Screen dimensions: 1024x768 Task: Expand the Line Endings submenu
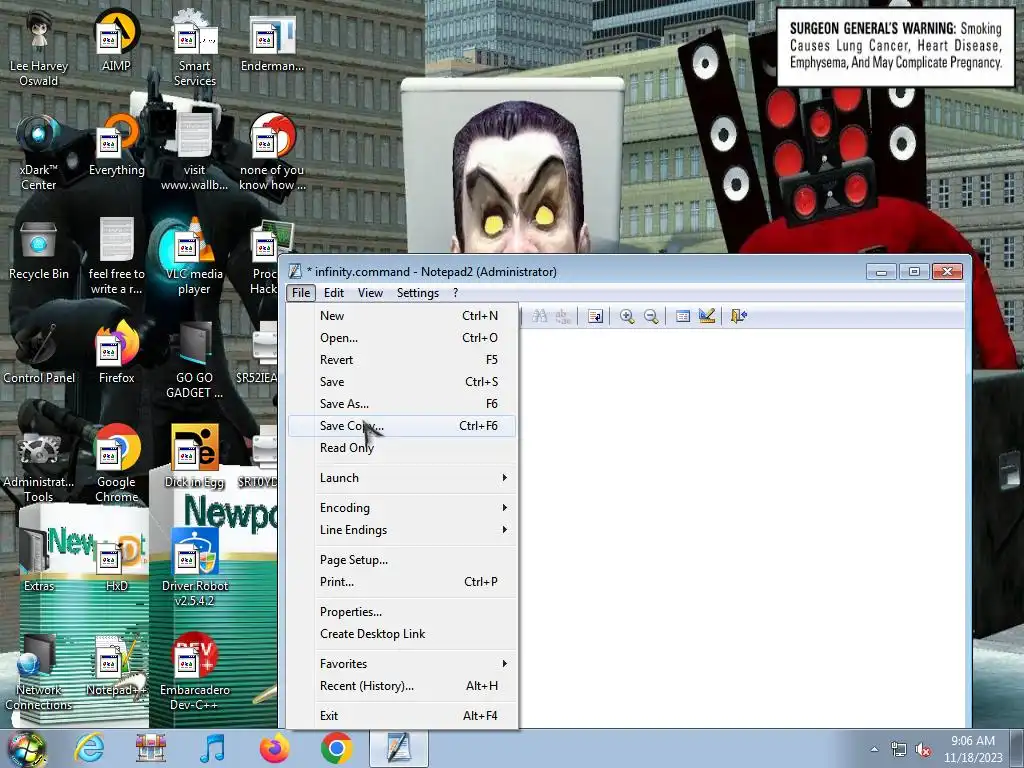[401, 530]
